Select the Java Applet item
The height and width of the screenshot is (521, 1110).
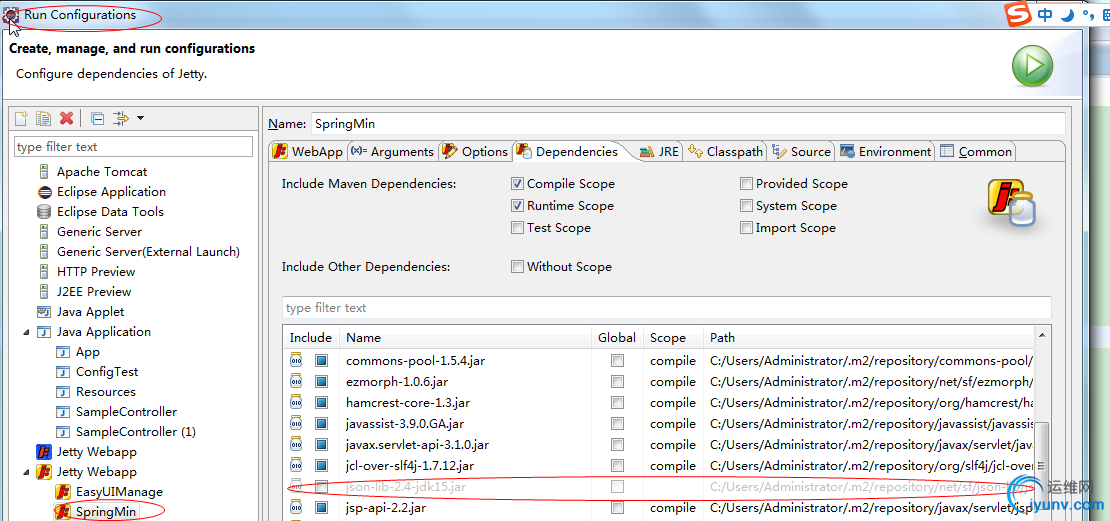(x=90, y=311)
